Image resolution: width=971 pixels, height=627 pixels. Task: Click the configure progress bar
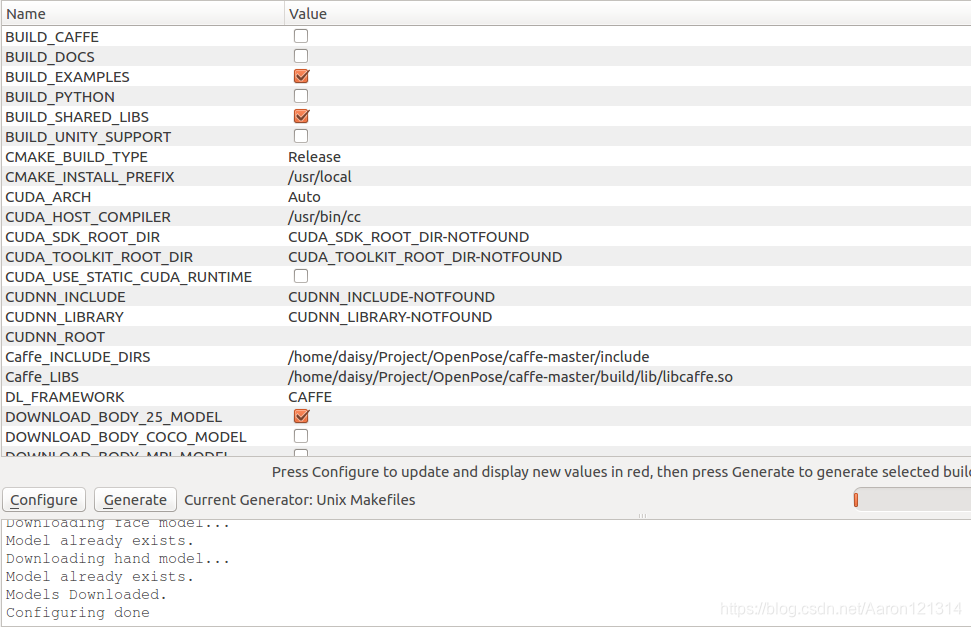click(x=912, y=499)
